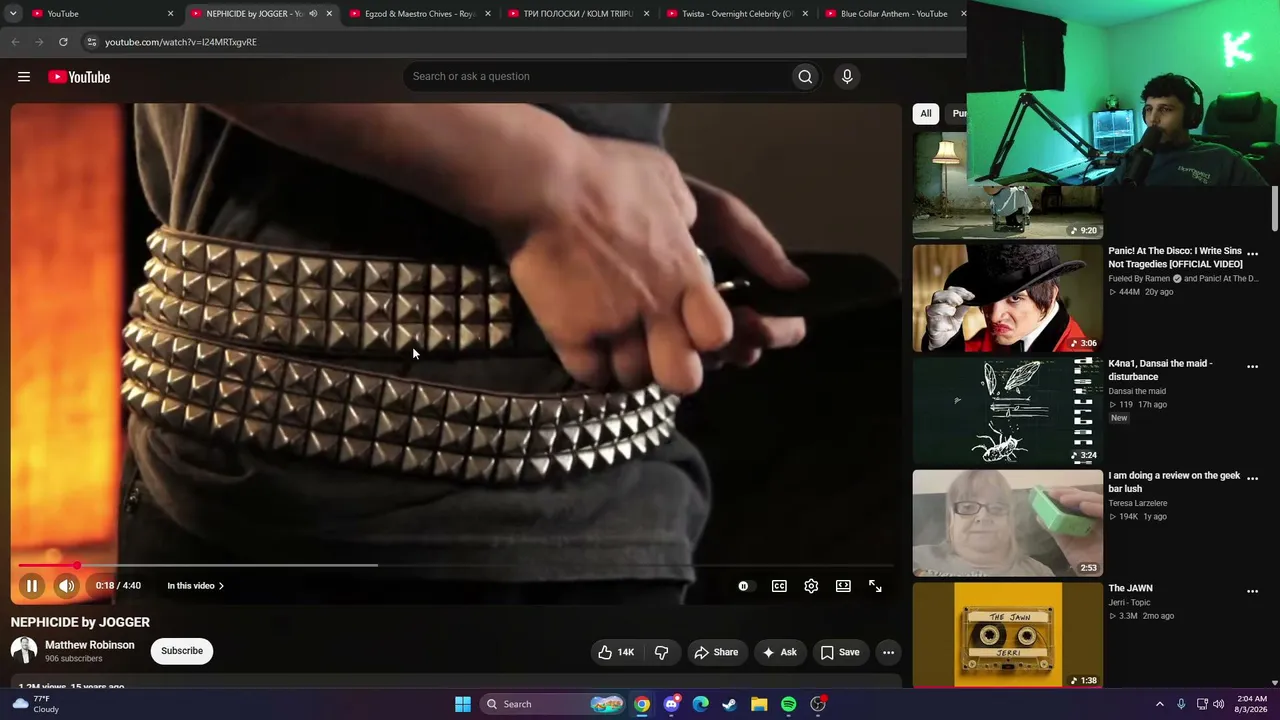The image size is (1280, 720).
Task: Open 'I am doing a review' title
Action: pos(1174,482)
